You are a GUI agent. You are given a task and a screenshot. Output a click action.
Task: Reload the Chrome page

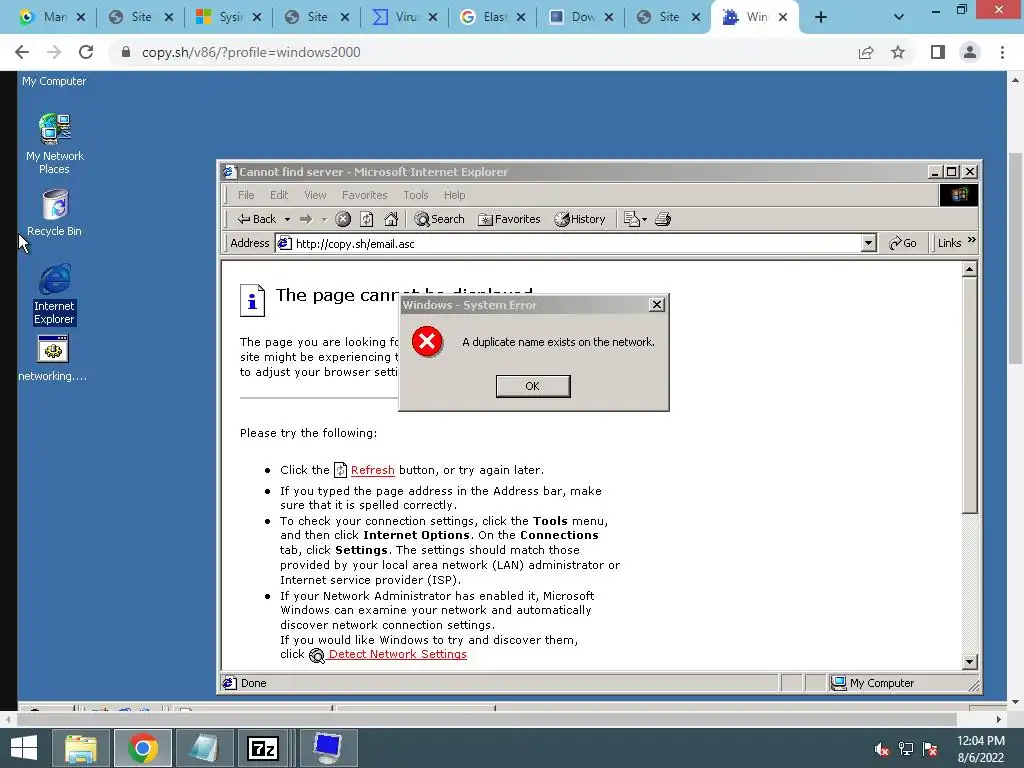(86, 52)
